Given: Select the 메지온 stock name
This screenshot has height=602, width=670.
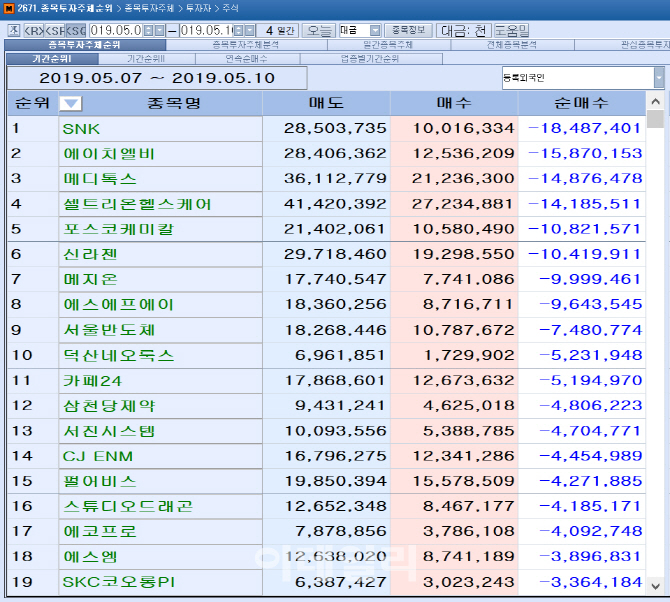Looking at the screenshot, I should 90,280.
